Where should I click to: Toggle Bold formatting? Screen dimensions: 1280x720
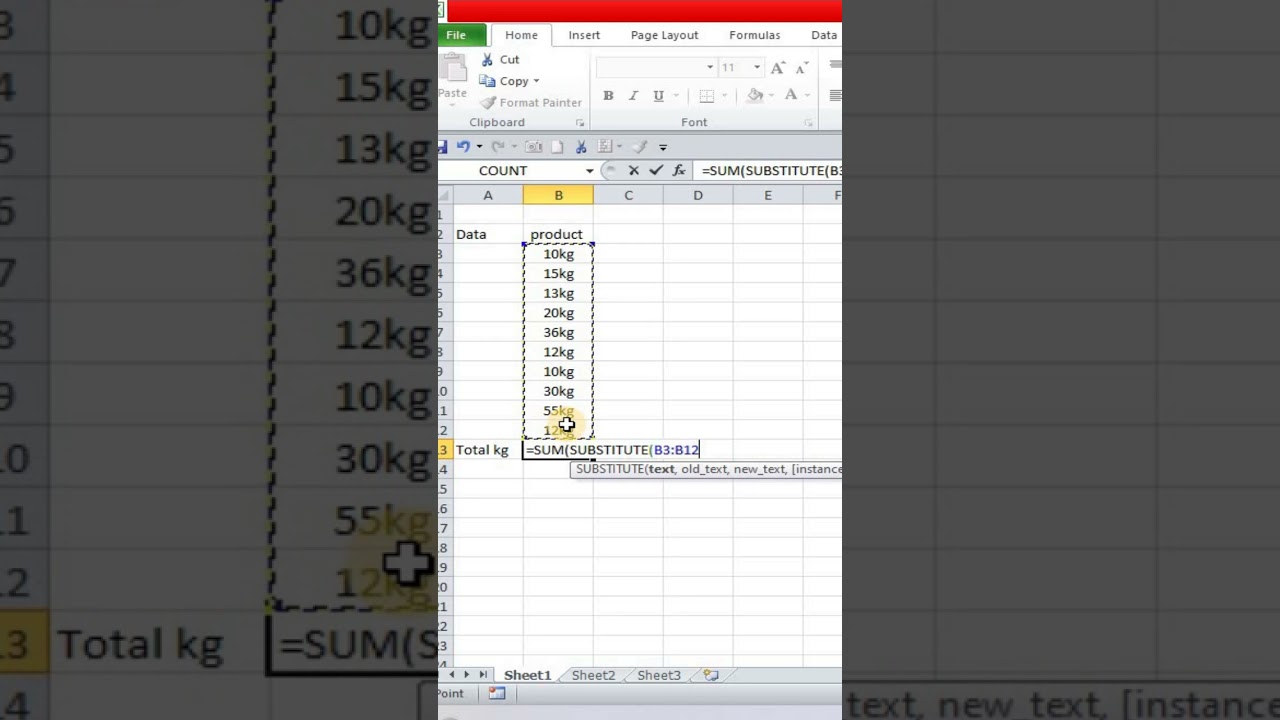coord(608,96)
